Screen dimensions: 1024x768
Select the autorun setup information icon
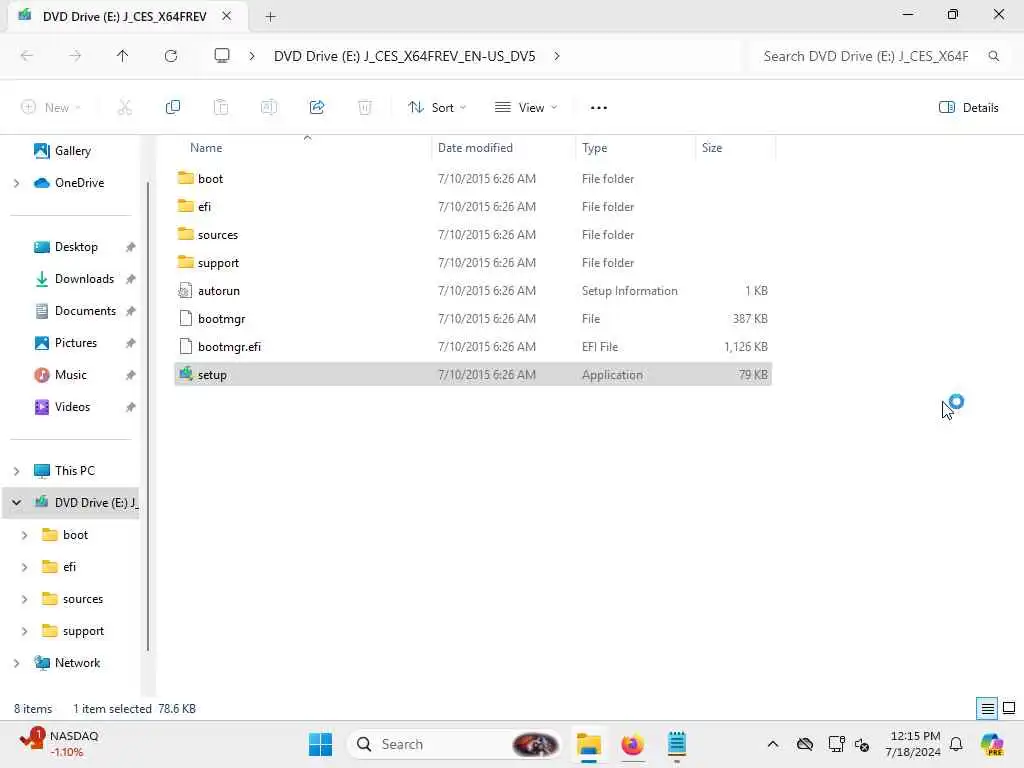coord(185,291)
